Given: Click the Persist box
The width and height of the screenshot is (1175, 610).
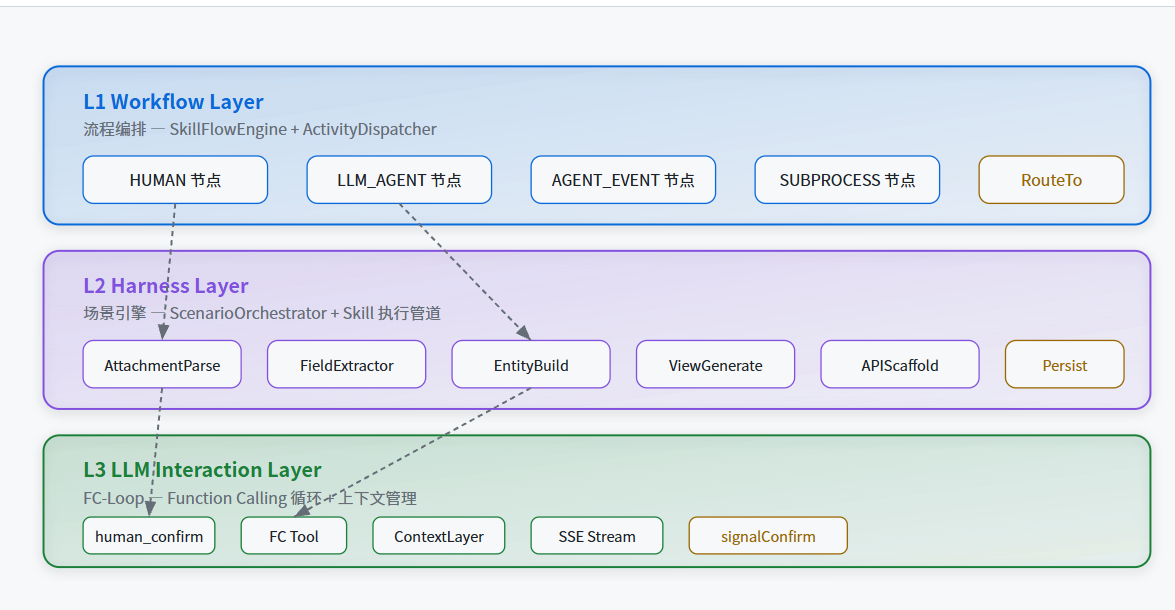Looking at the screenshot, I should (1065, 365).
